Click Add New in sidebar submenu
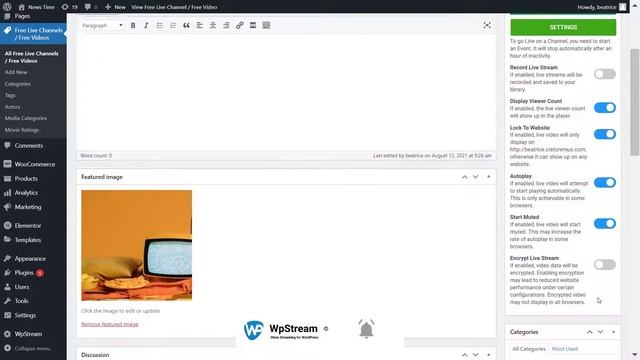640x360 pixels. coord(16,72)
